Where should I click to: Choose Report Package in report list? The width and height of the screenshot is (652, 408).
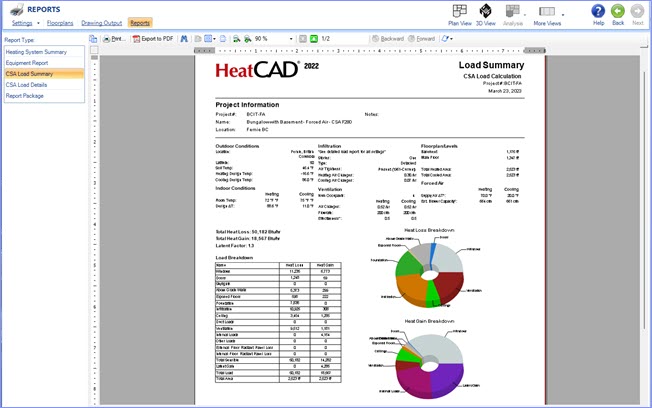44,96
